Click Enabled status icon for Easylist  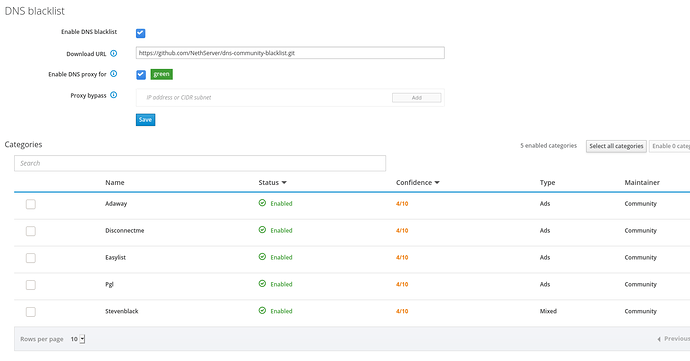click(x=262, y=257)
